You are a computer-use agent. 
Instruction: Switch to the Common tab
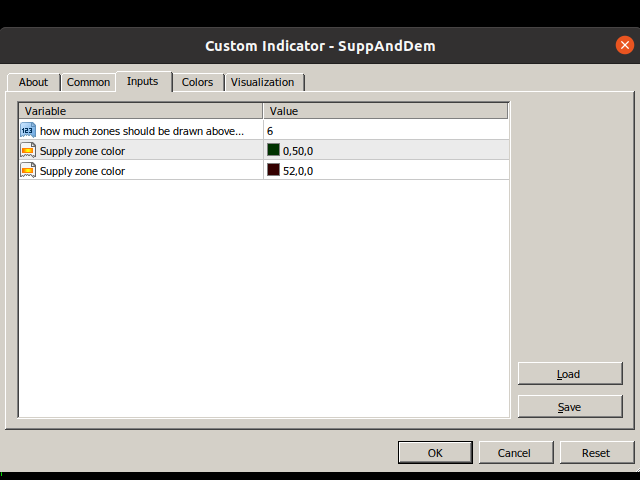coord(88,83)
